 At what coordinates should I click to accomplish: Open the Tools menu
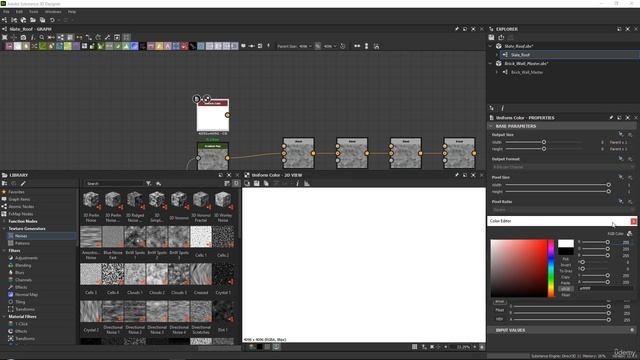pyautogui.click(x=33, y=12)
